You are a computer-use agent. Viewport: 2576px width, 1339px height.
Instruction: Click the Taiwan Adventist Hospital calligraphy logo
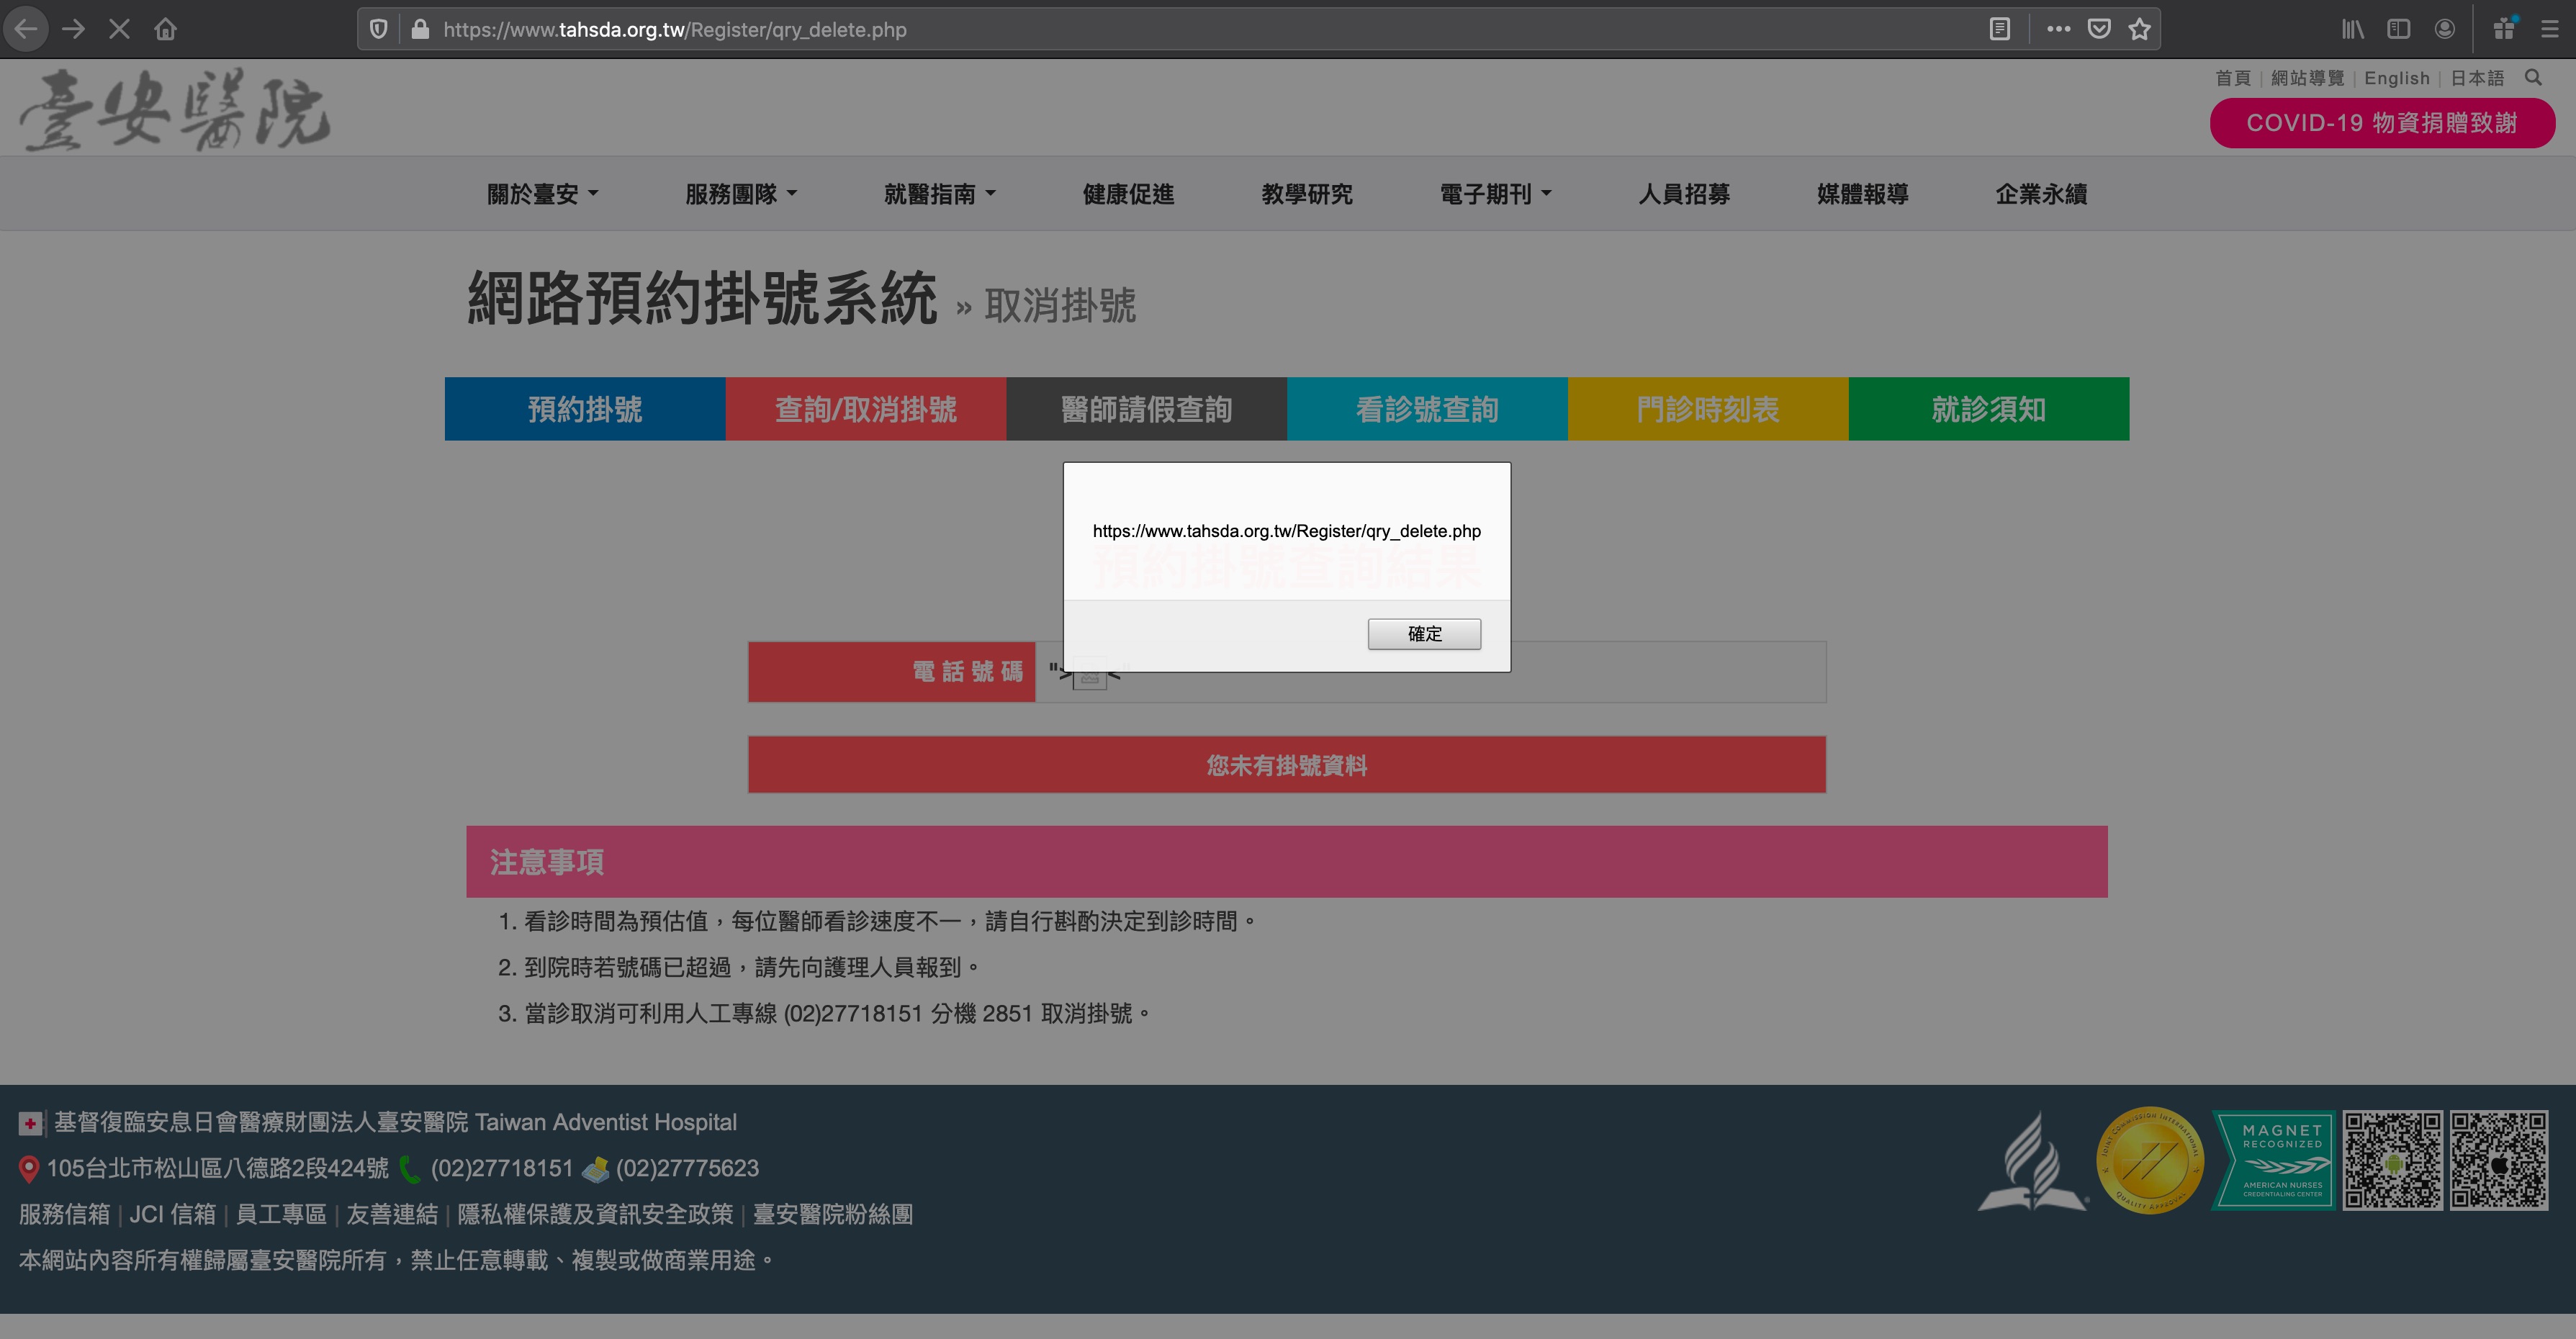click(x=175, y=110)
